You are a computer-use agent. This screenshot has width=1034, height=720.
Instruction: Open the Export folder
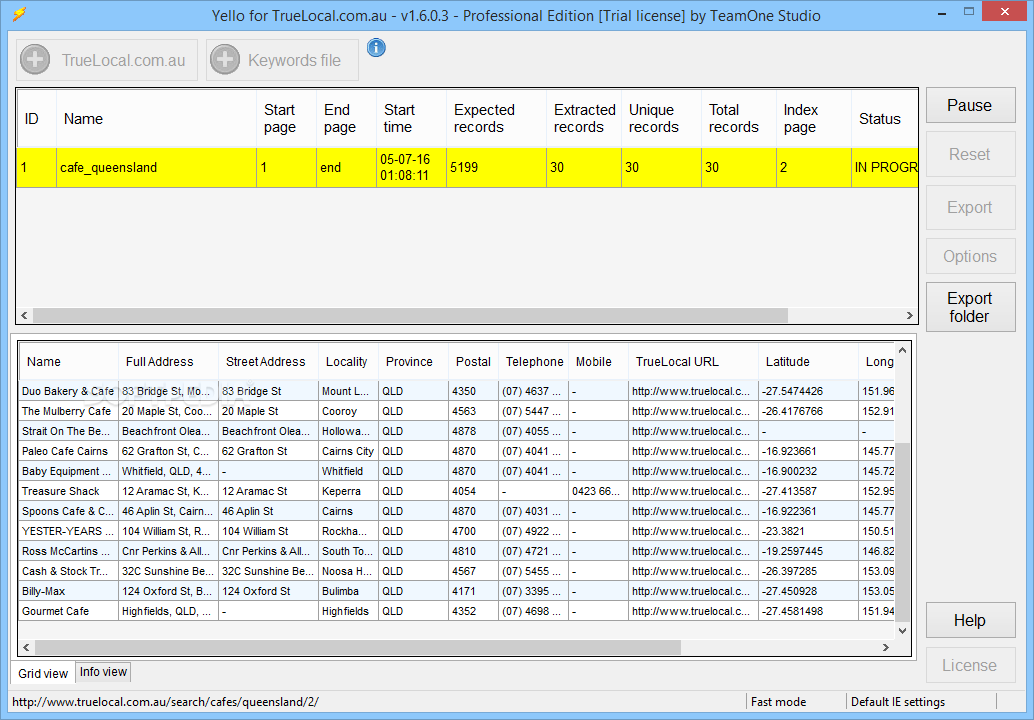tap(970, 307)
